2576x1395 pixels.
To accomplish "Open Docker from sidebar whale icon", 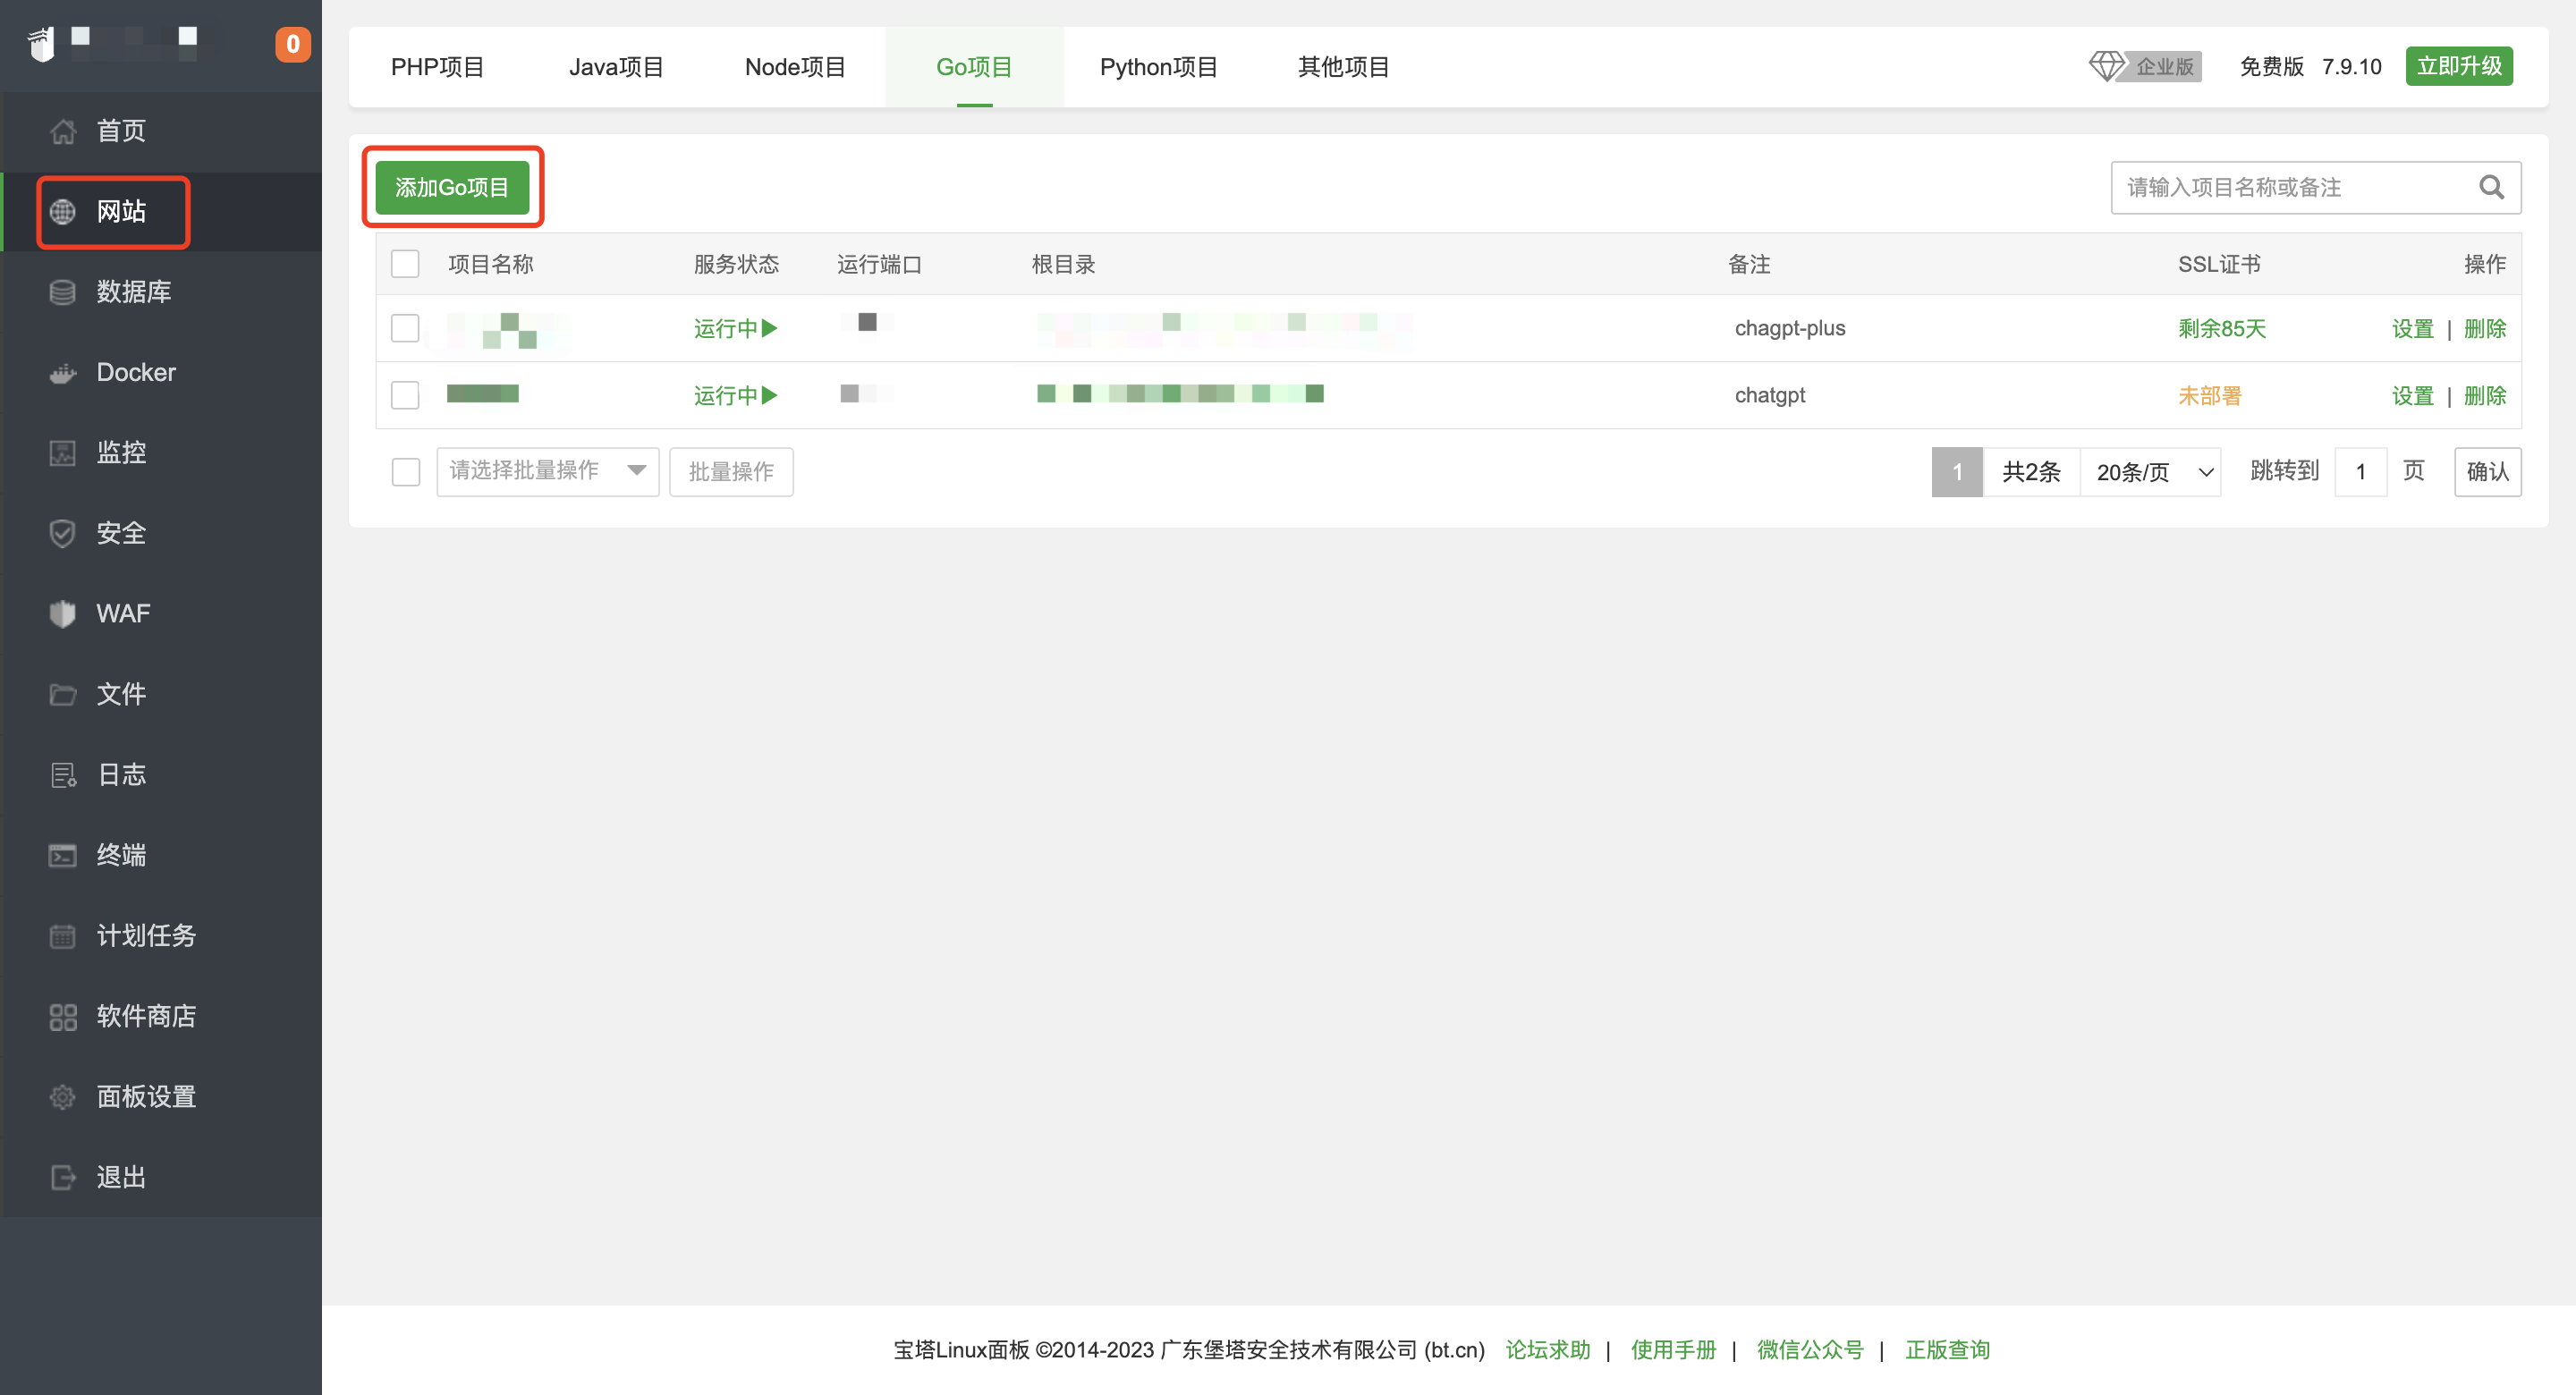I will click(63, 373).
